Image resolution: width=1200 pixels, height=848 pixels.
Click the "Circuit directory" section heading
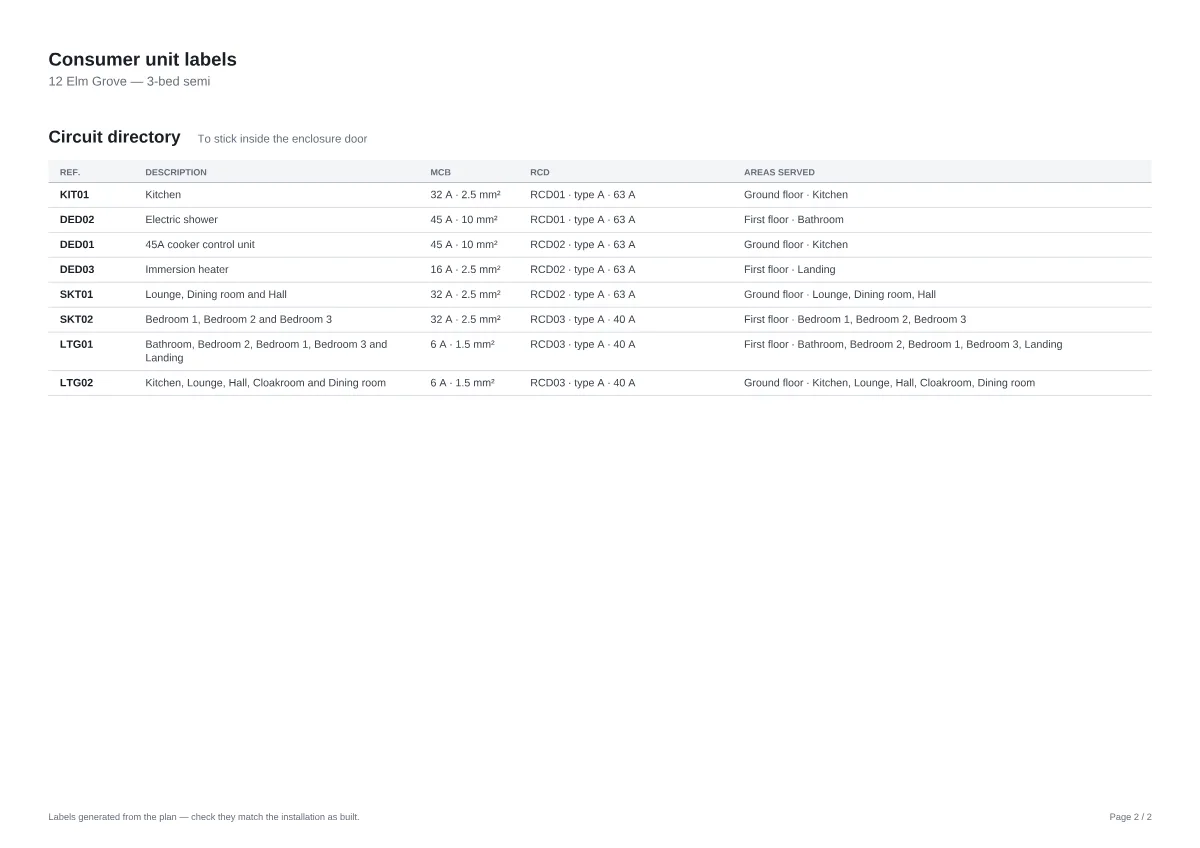[x=115, y=137]
